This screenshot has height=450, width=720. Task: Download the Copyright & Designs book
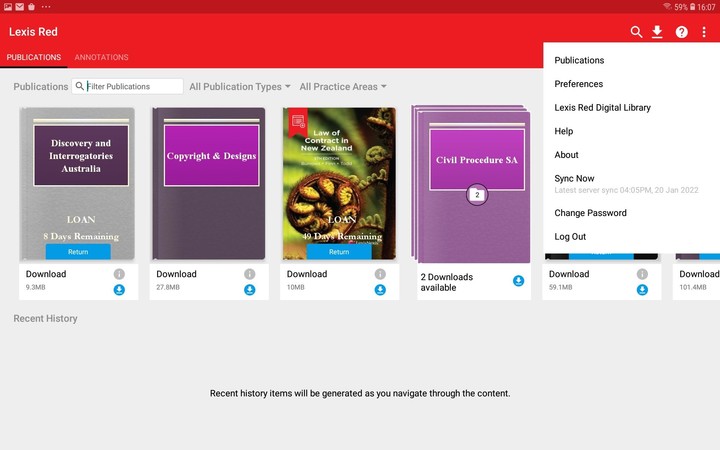click(249, 290)
